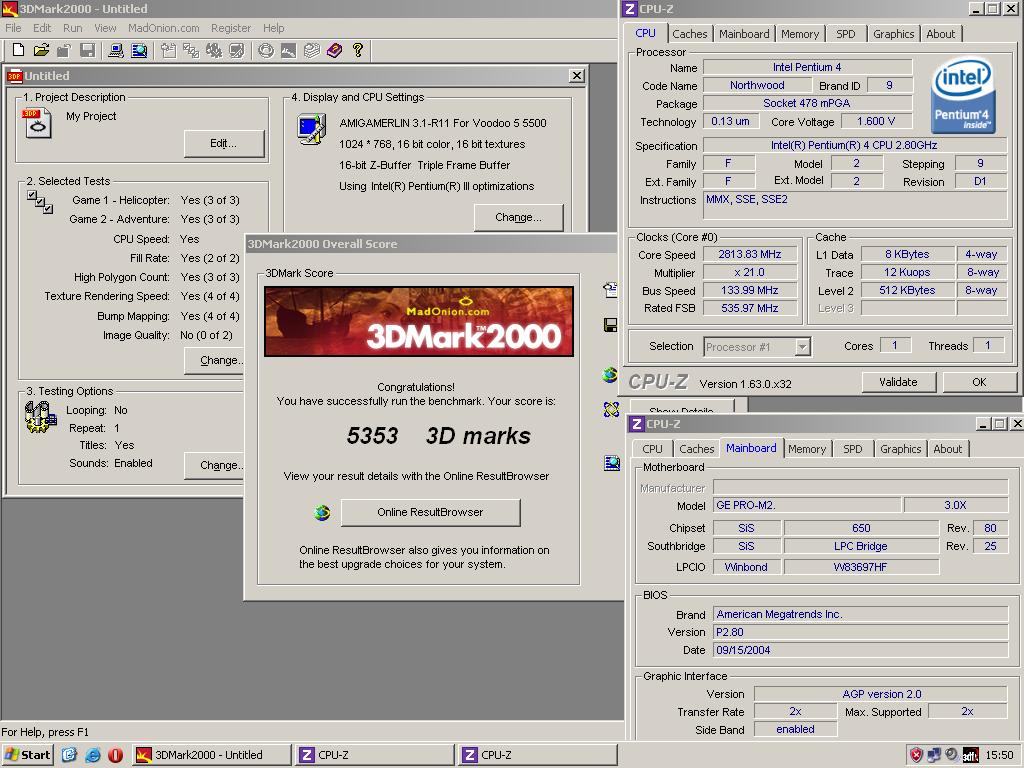
Task: Click the Show Desktop quick launch icon
Action: coord(69,755)
